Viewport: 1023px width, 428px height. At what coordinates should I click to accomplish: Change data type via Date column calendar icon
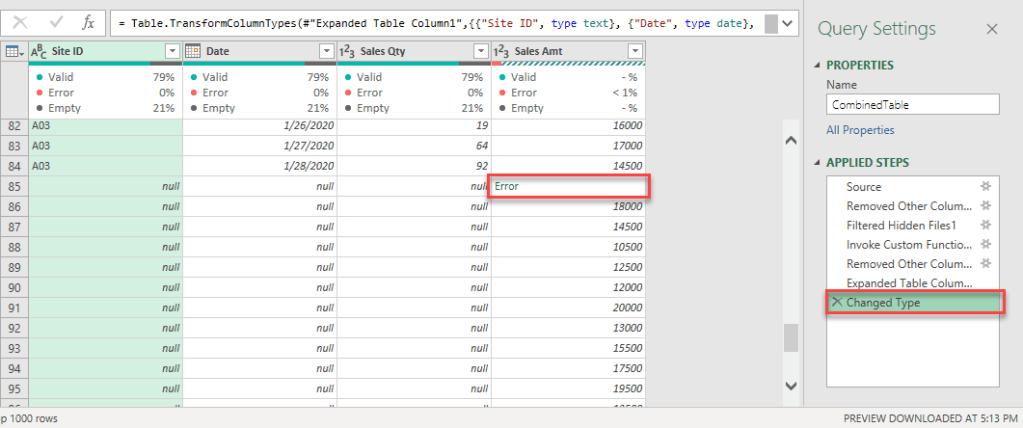tap(194, 51)
